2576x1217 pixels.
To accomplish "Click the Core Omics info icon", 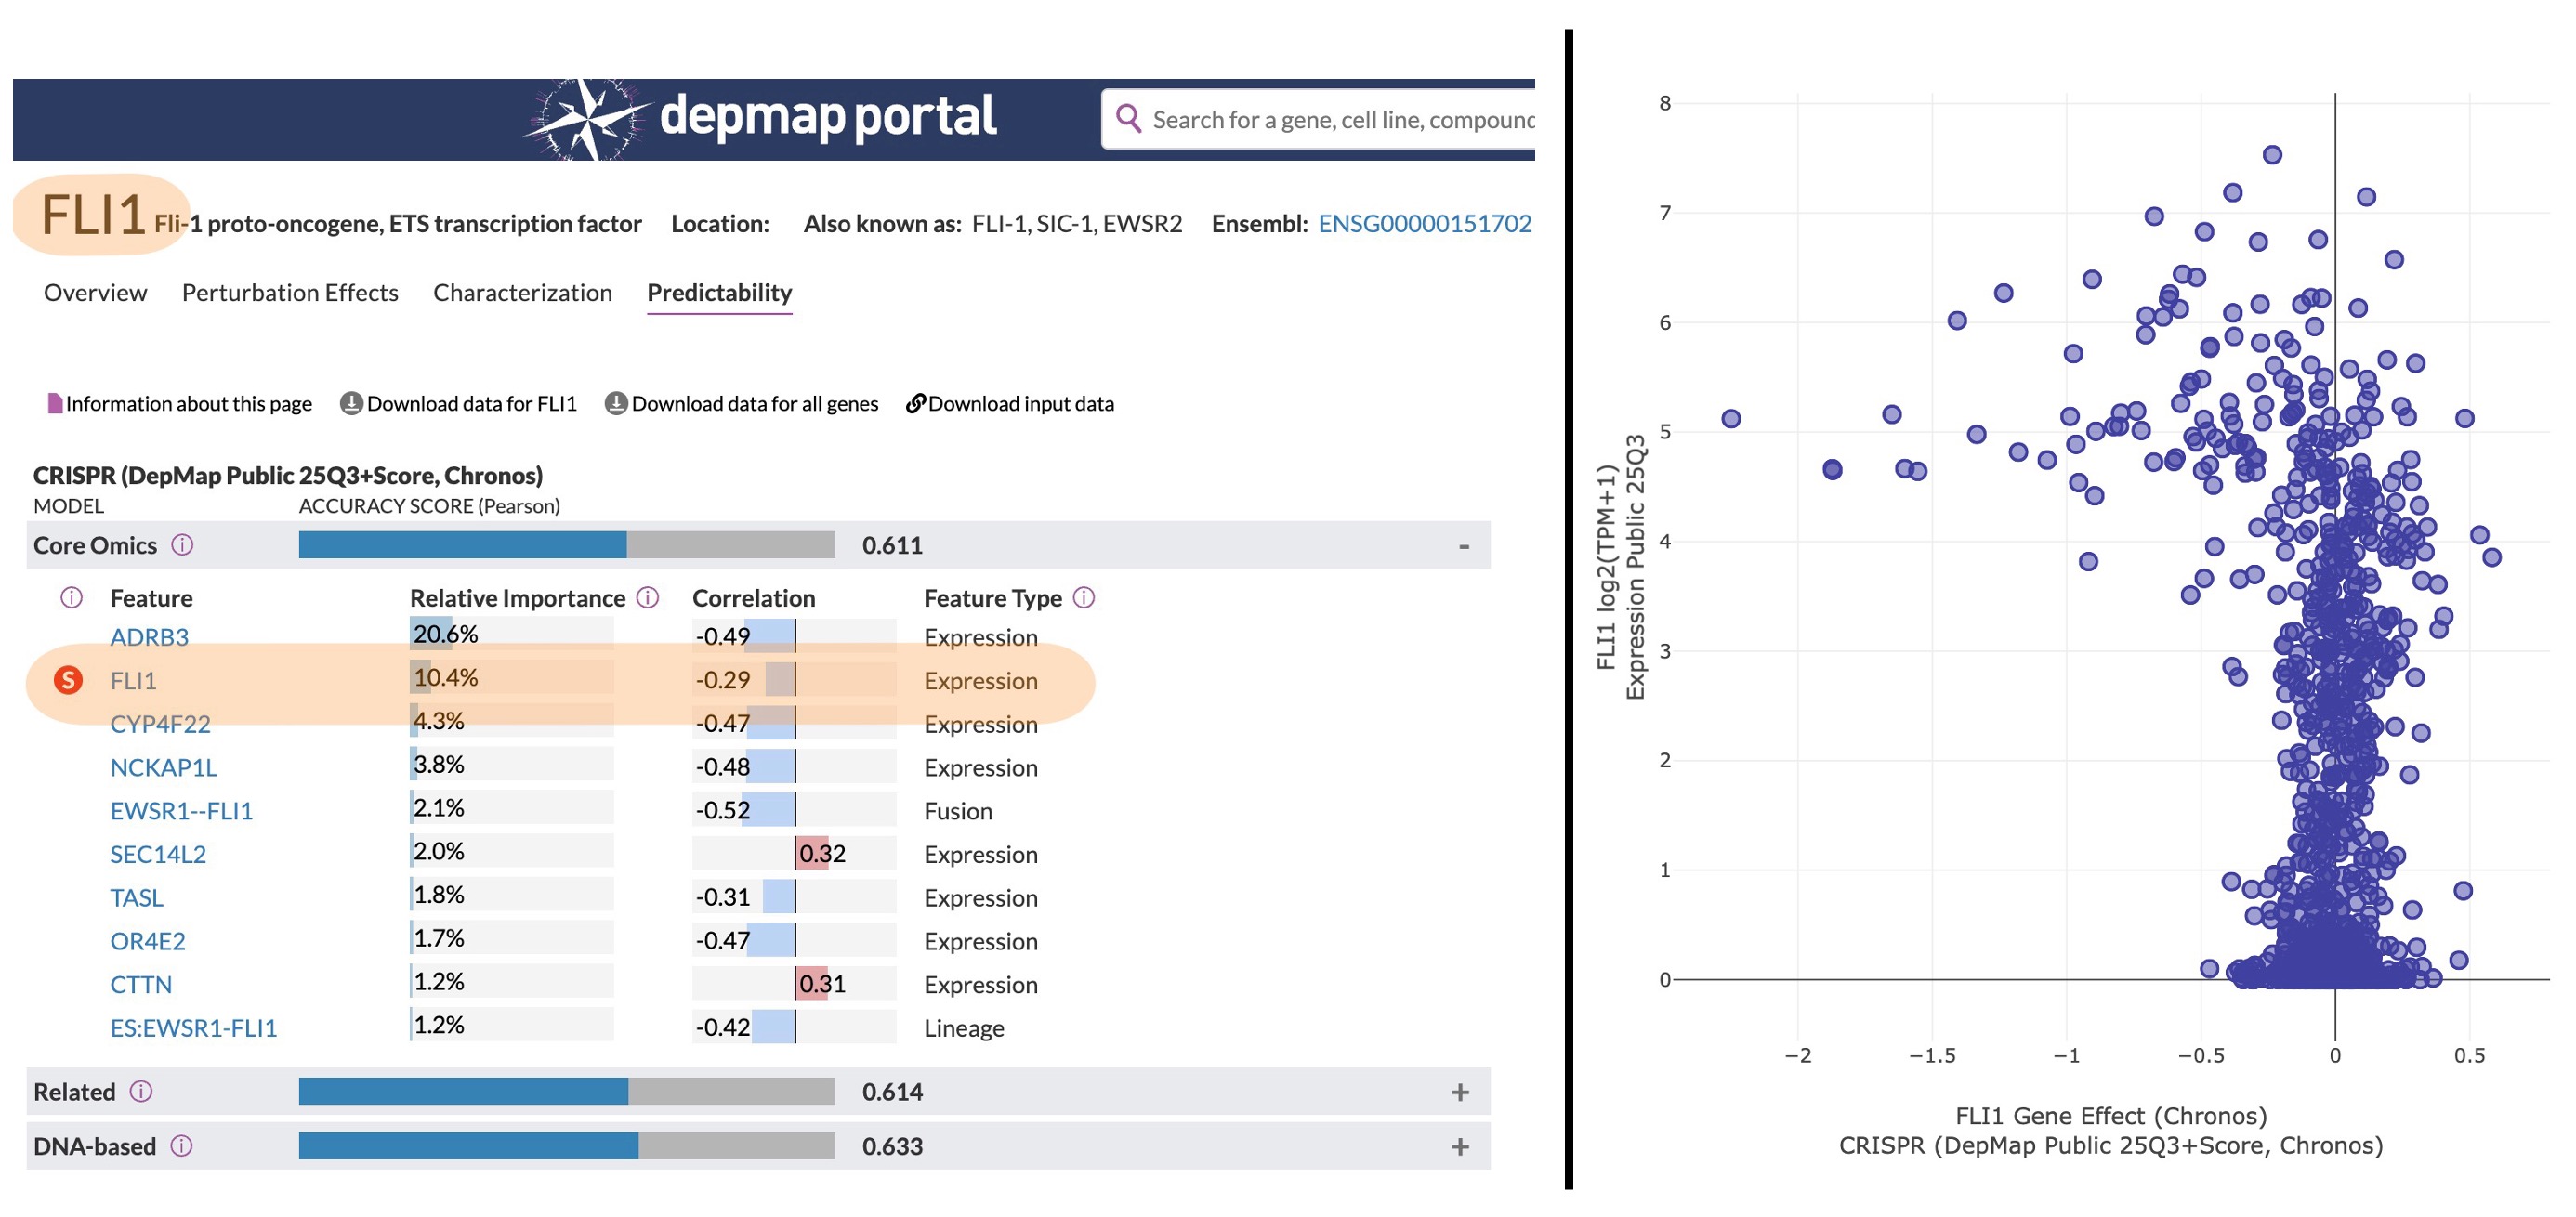I will click(x=181, y=545).
